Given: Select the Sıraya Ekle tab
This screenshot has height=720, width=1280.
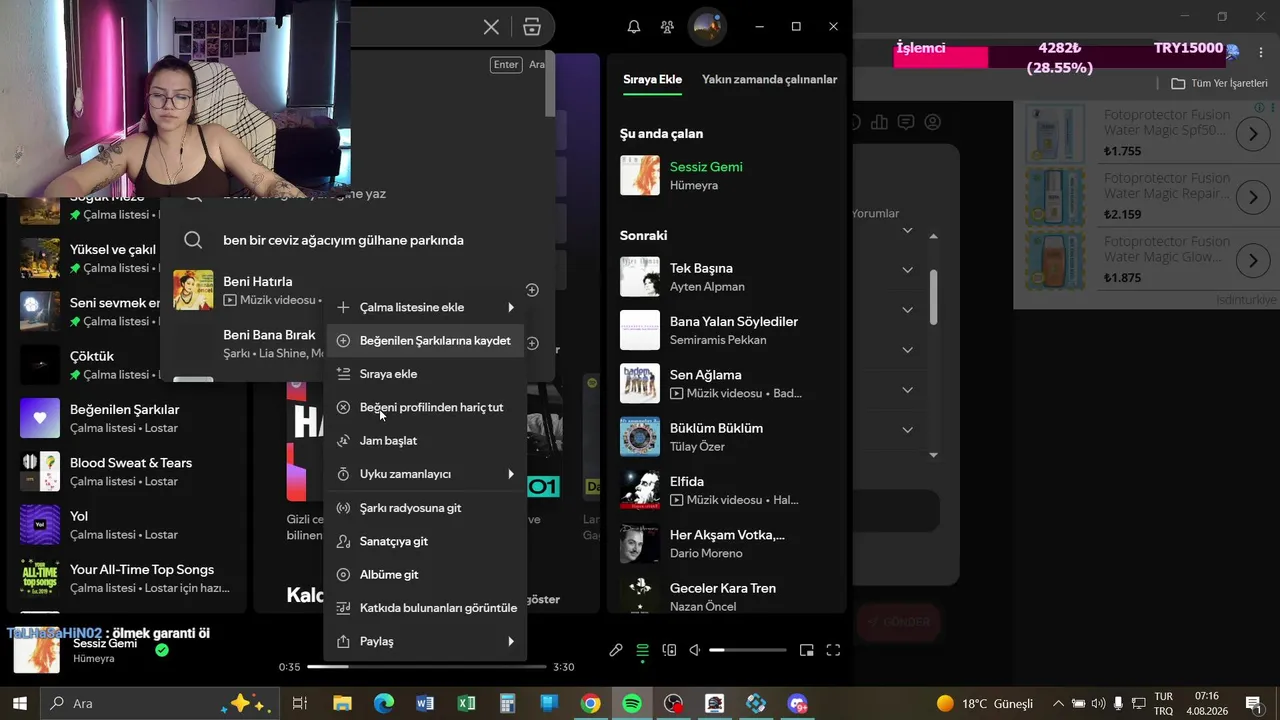Looking at the screenshot, I should (652, 80).
